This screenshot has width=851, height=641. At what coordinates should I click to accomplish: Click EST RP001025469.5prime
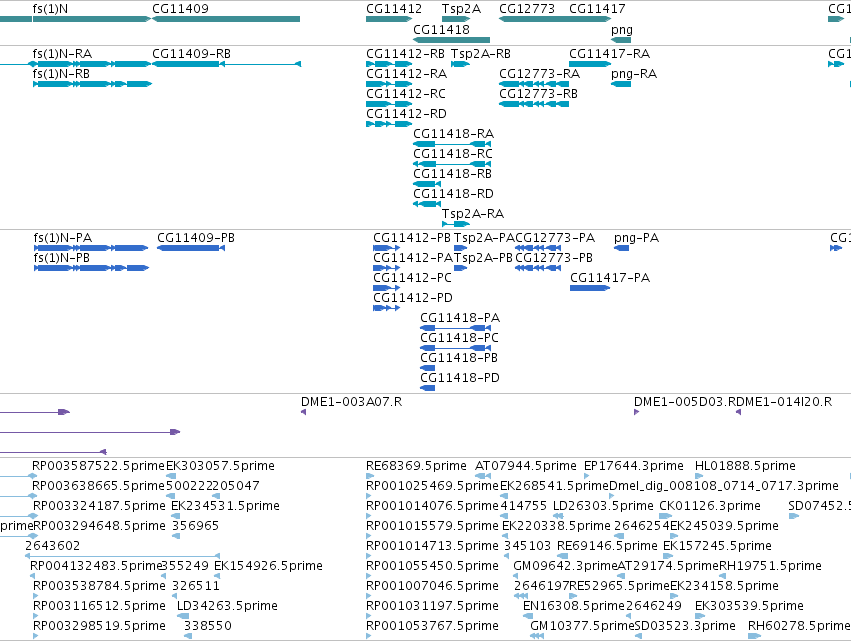[x=433, y=486]
